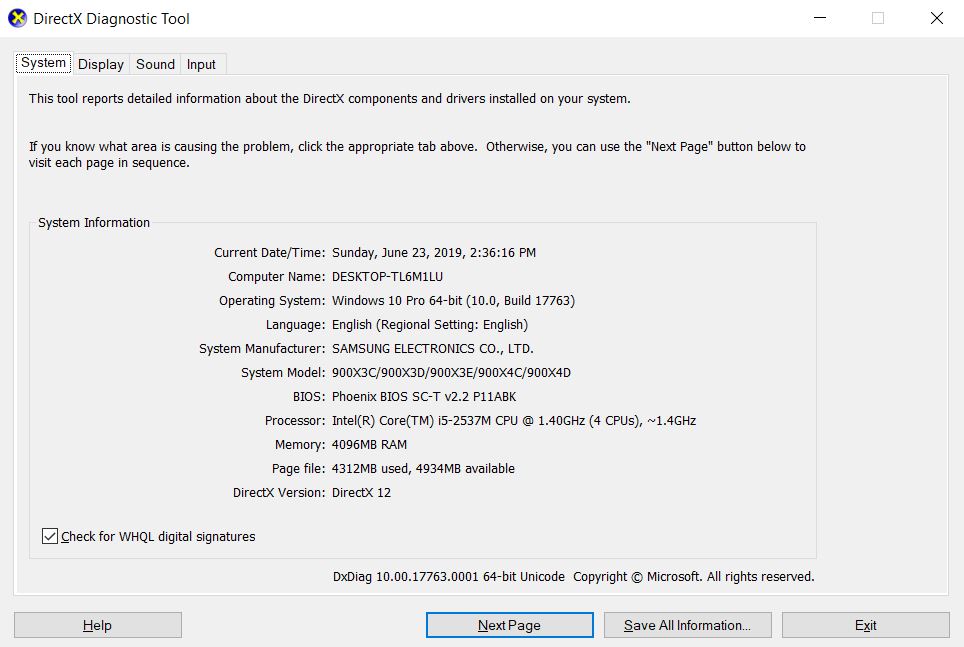Open the Display tab

101,64
